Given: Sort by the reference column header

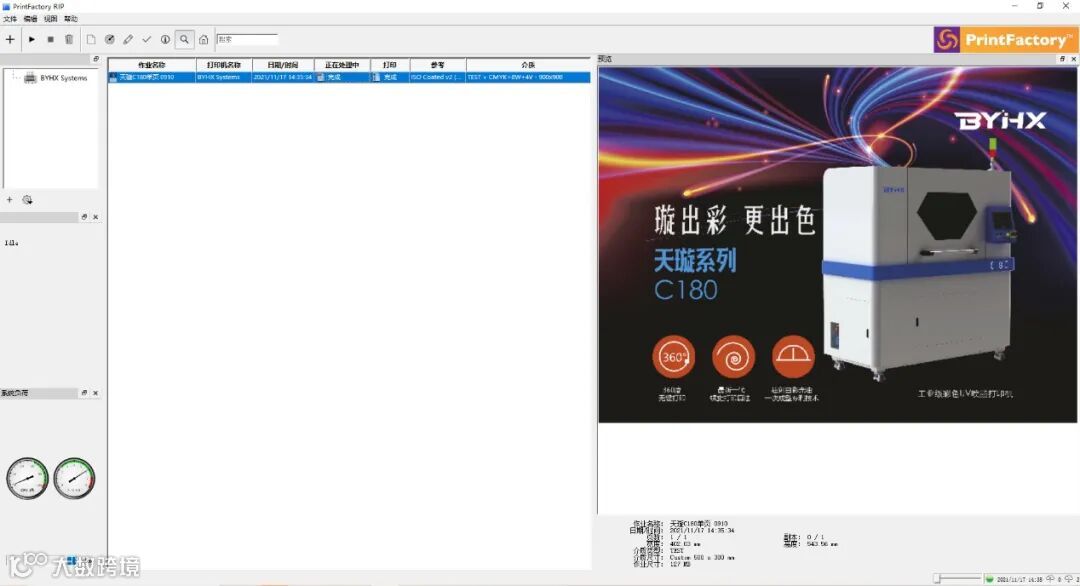Looking at the screenshot, I should pyautogui.click(x=438, y=65).
